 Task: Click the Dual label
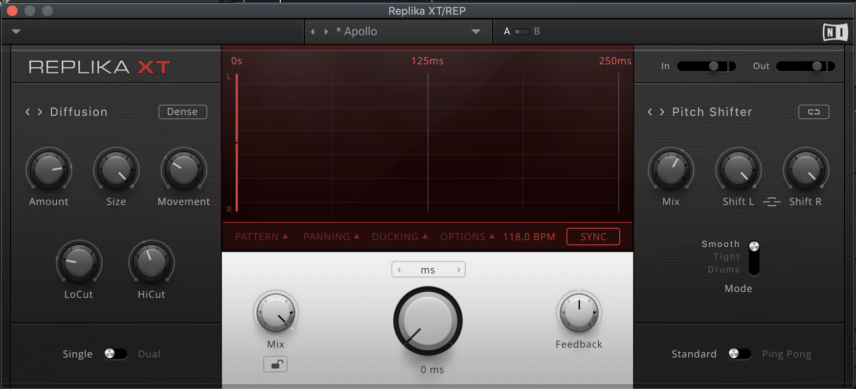pyautogui.click(x=149, y=354)
